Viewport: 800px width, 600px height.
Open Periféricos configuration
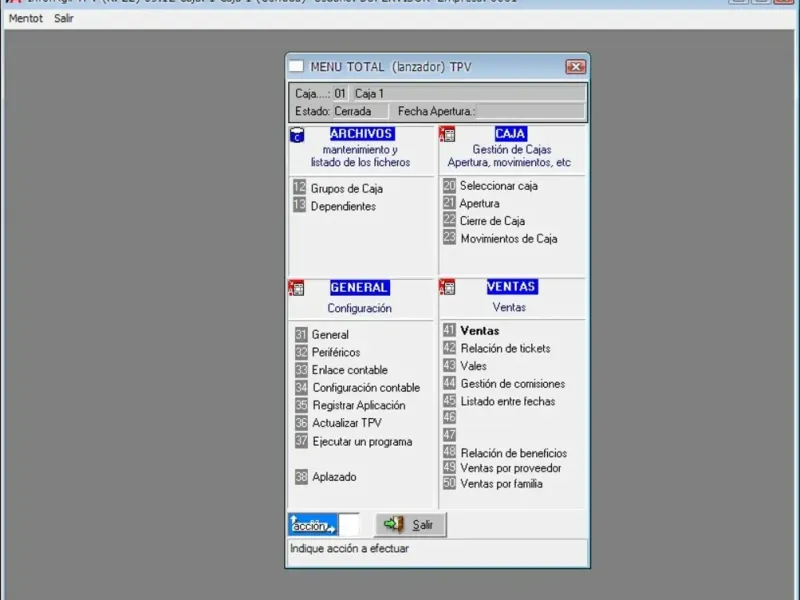point(336,353)
